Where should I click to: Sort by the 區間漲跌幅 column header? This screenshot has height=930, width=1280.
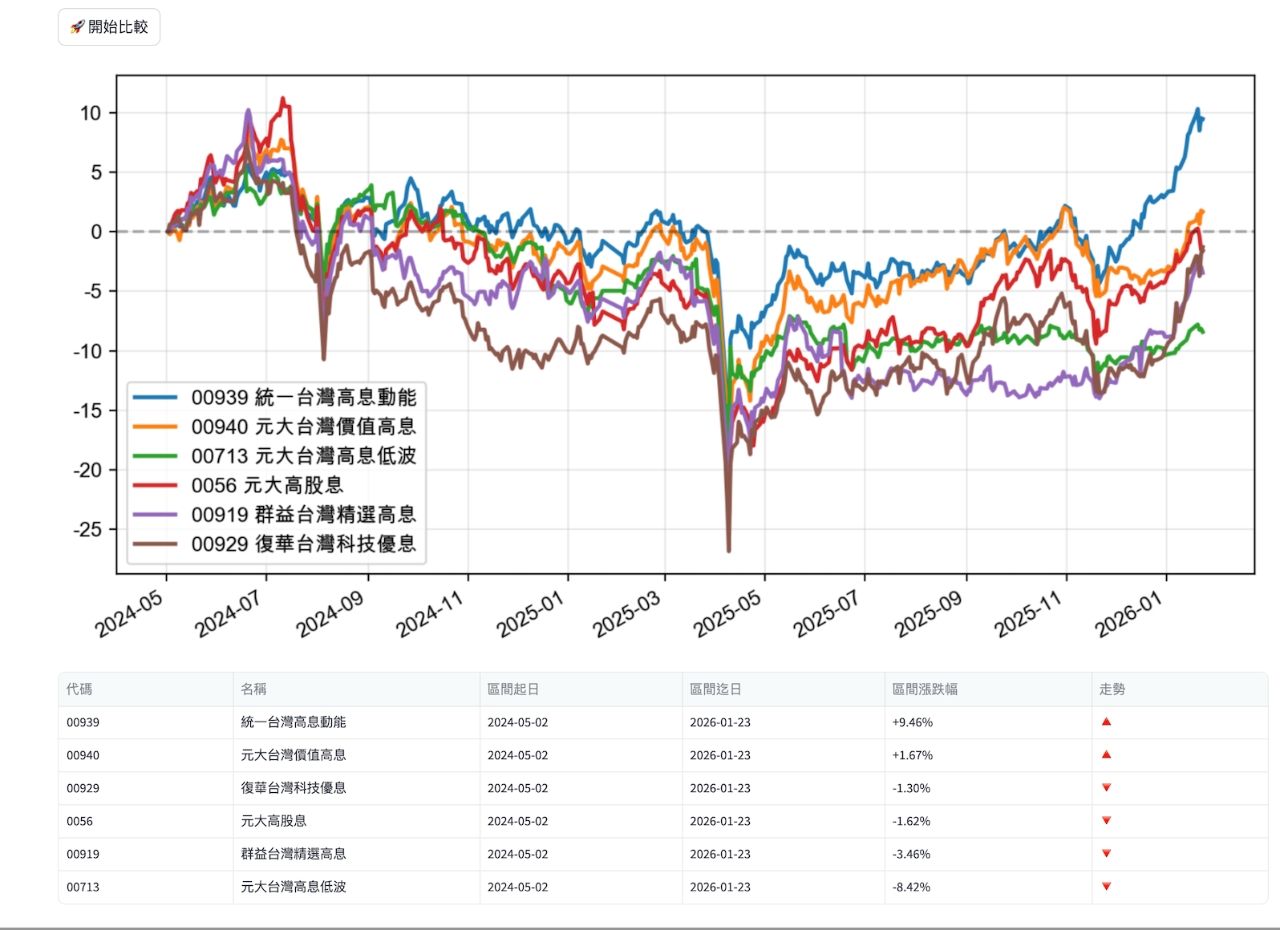(x=918, y=690)
